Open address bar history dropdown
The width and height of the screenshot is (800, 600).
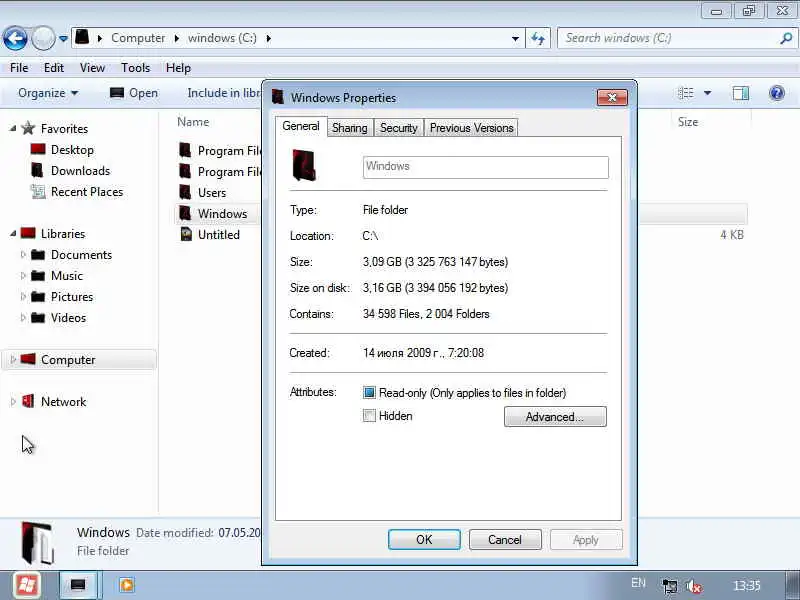515,38
